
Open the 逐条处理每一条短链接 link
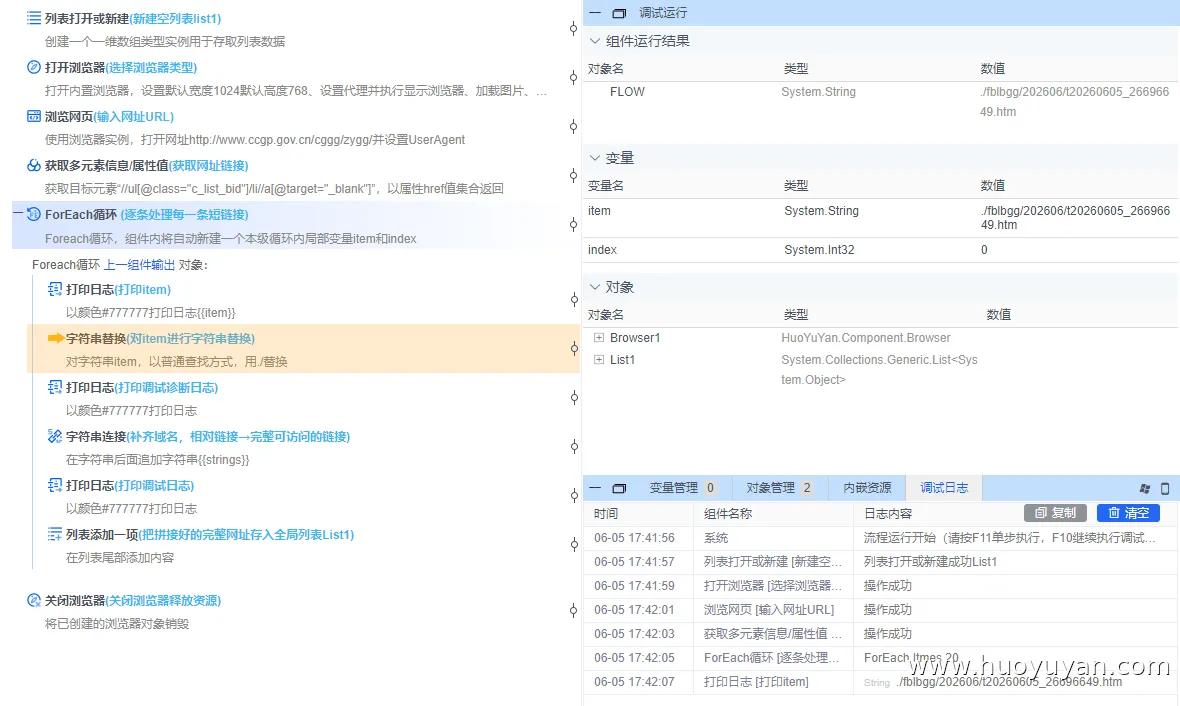coord(184,214)
